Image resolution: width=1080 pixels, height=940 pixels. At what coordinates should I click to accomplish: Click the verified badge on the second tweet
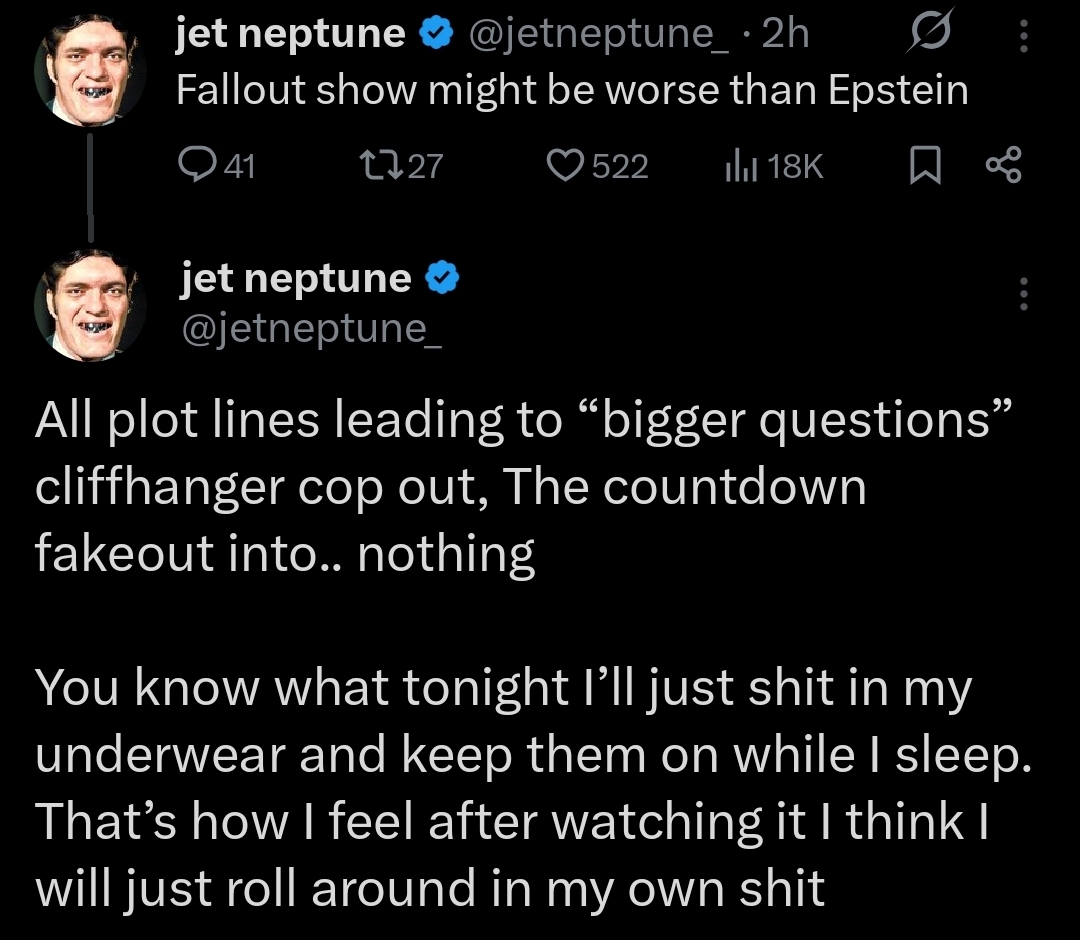coord(441,278)
